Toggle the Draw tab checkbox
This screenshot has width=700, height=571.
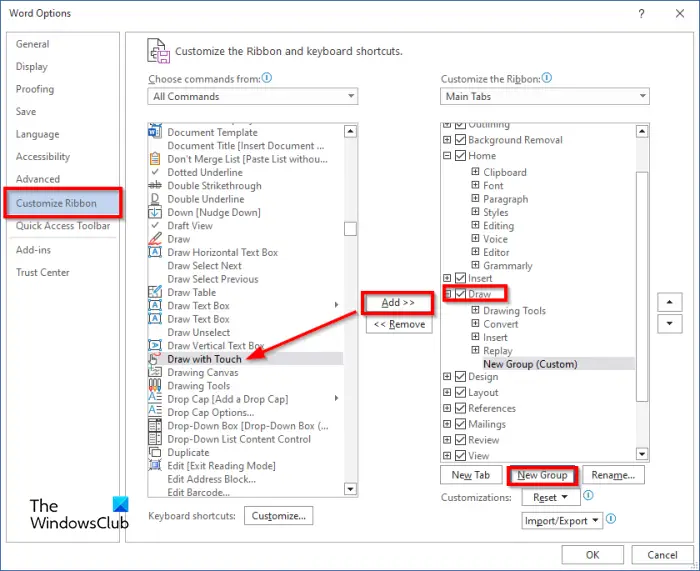[460, 294]
